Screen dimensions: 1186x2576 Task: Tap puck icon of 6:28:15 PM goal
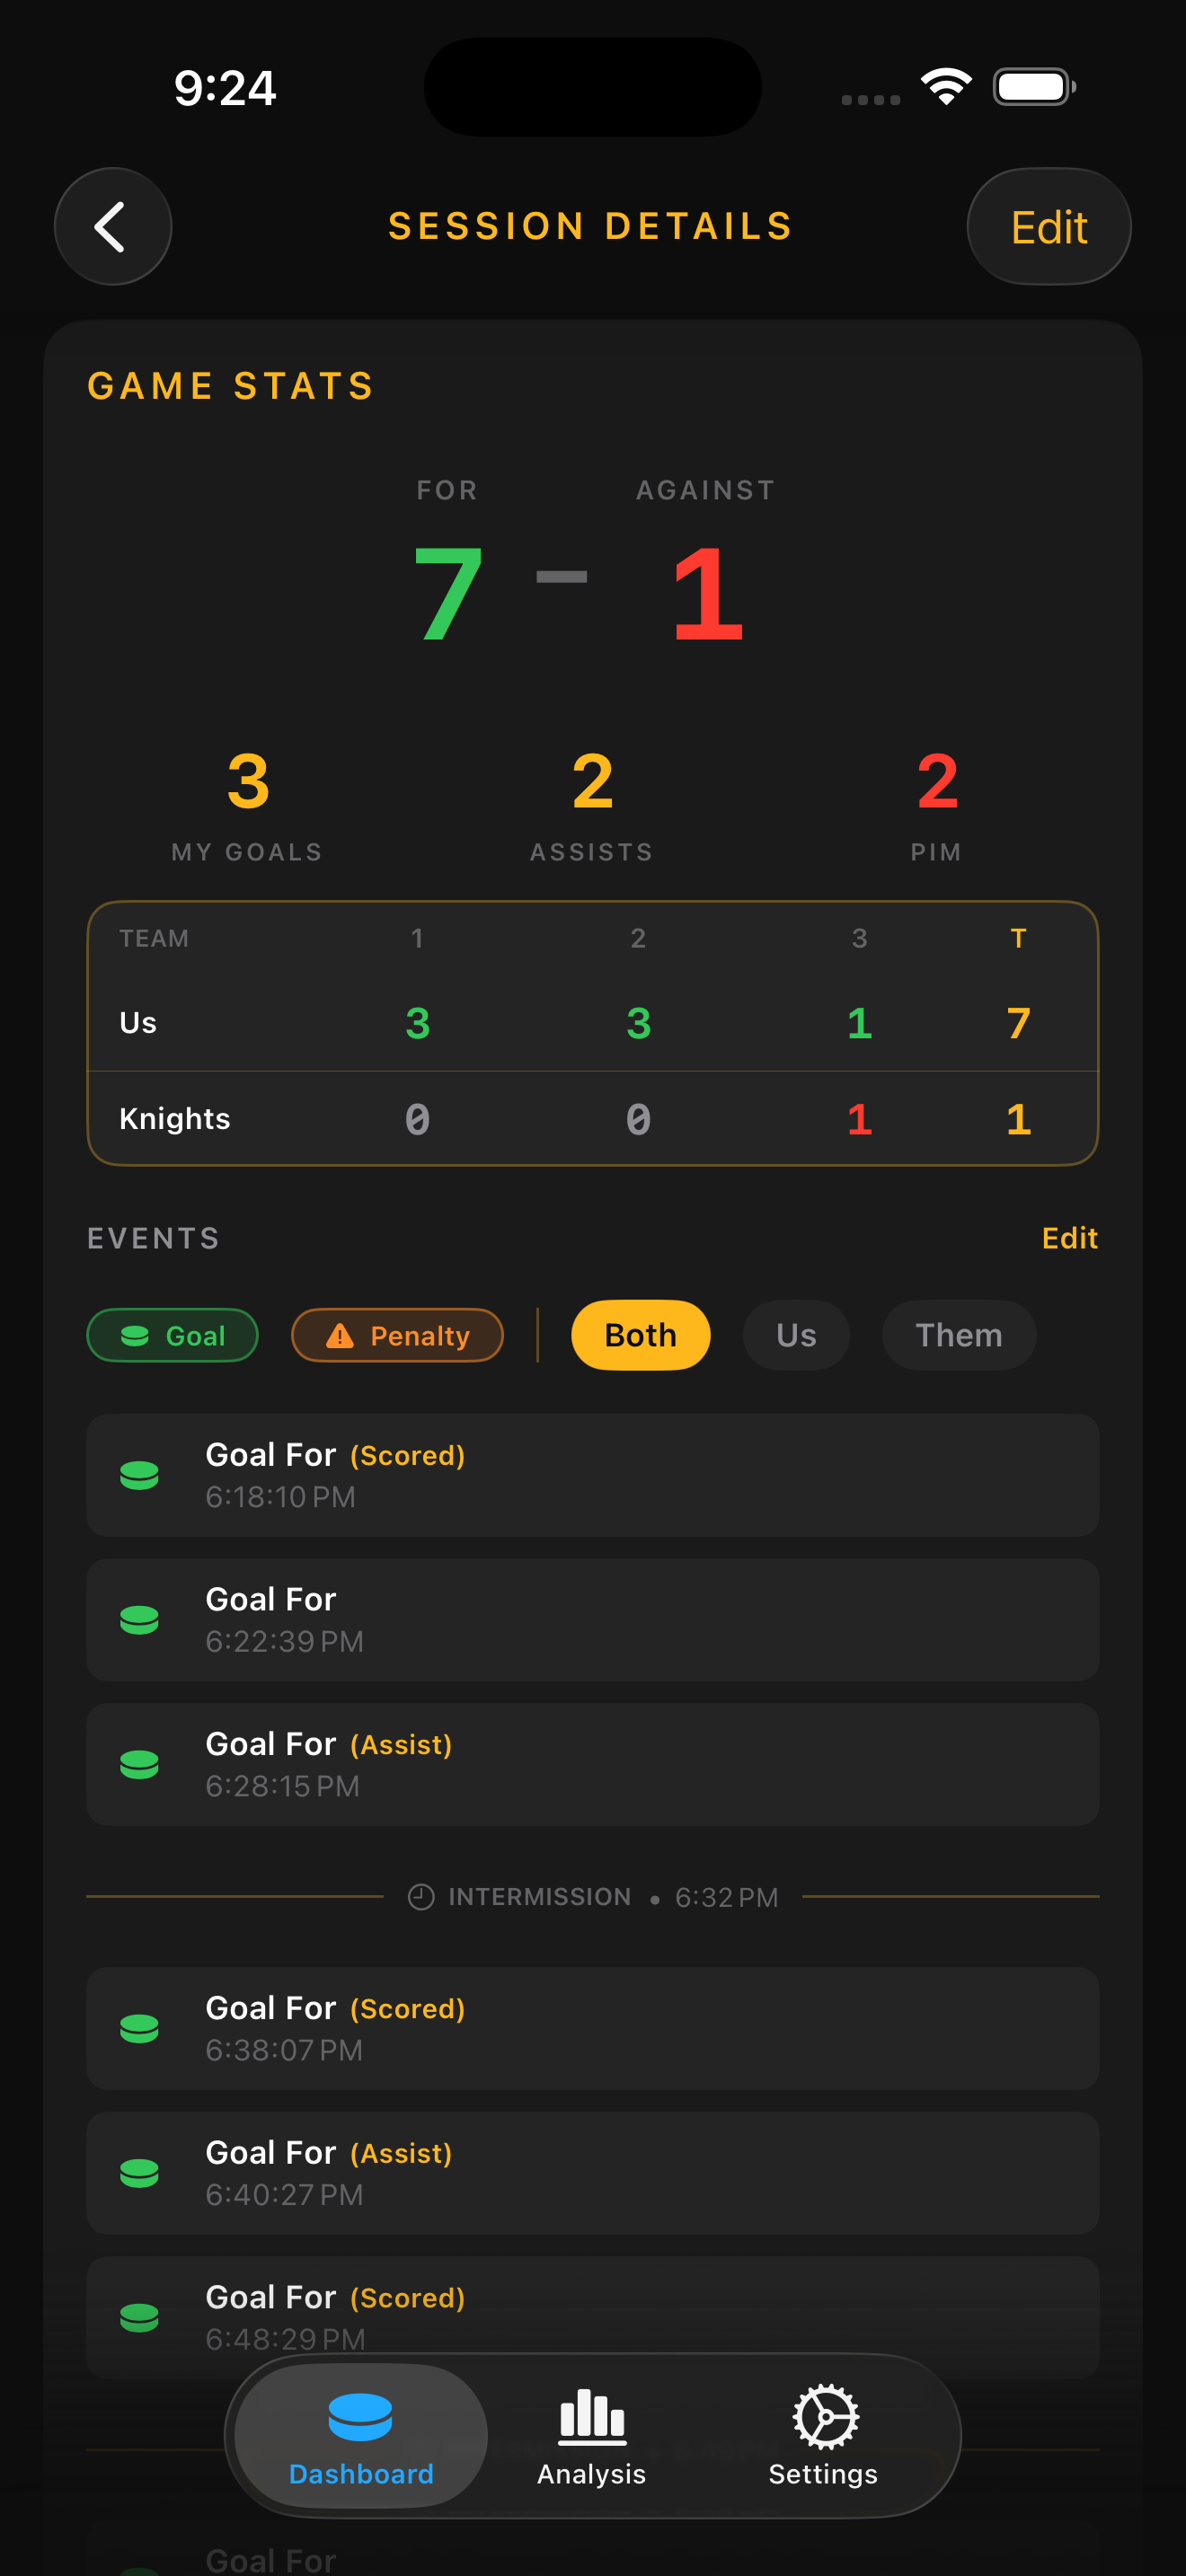coord(139,1765)
